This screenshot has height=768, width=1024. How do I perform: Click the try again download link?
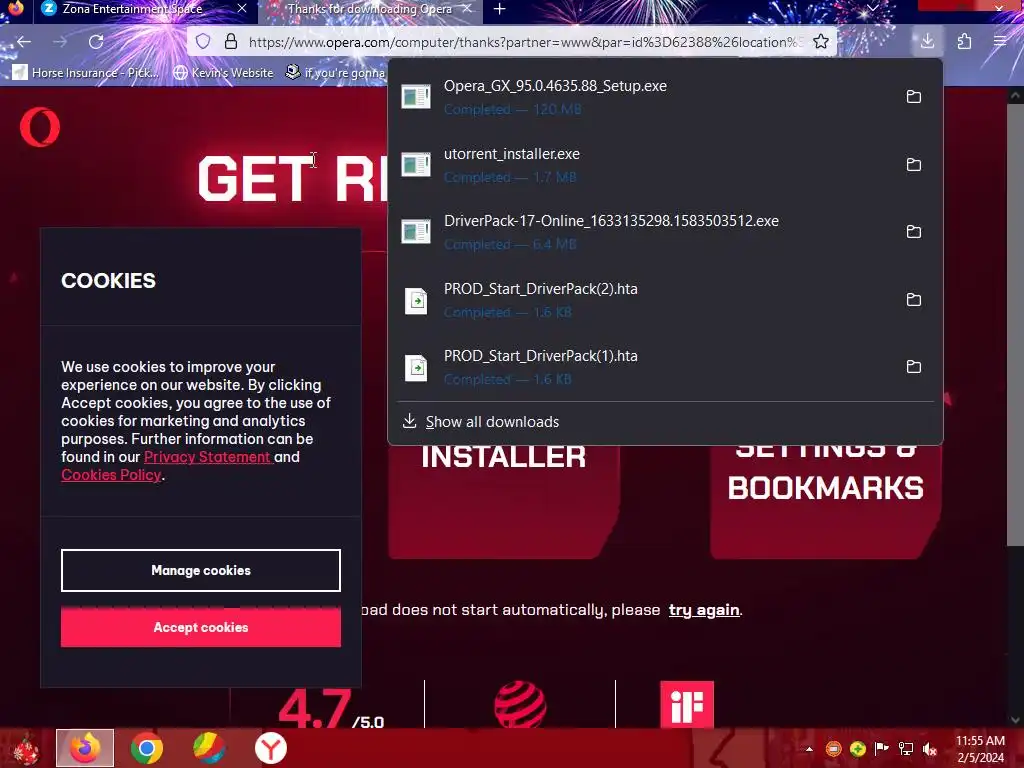[704, 610]
